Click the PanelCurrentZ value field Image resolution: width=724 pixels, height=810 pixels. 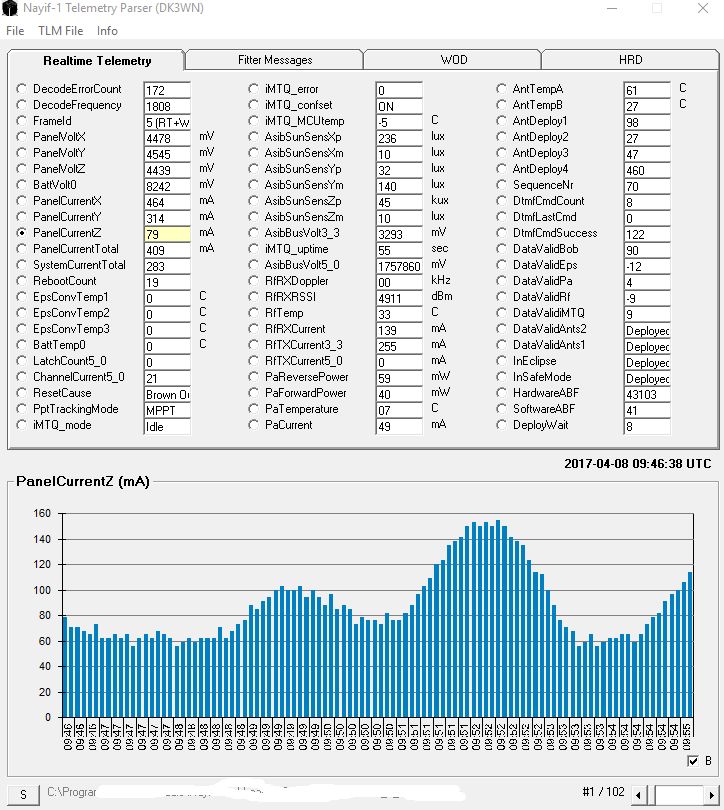167,234
